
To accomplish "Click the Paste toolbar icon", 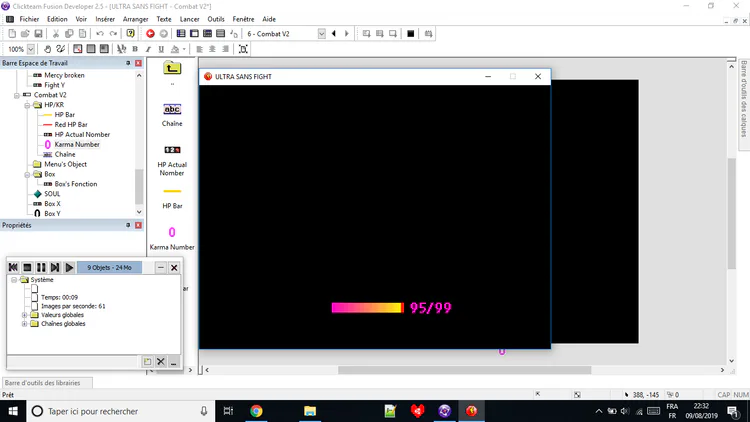I will click(82, 33).
